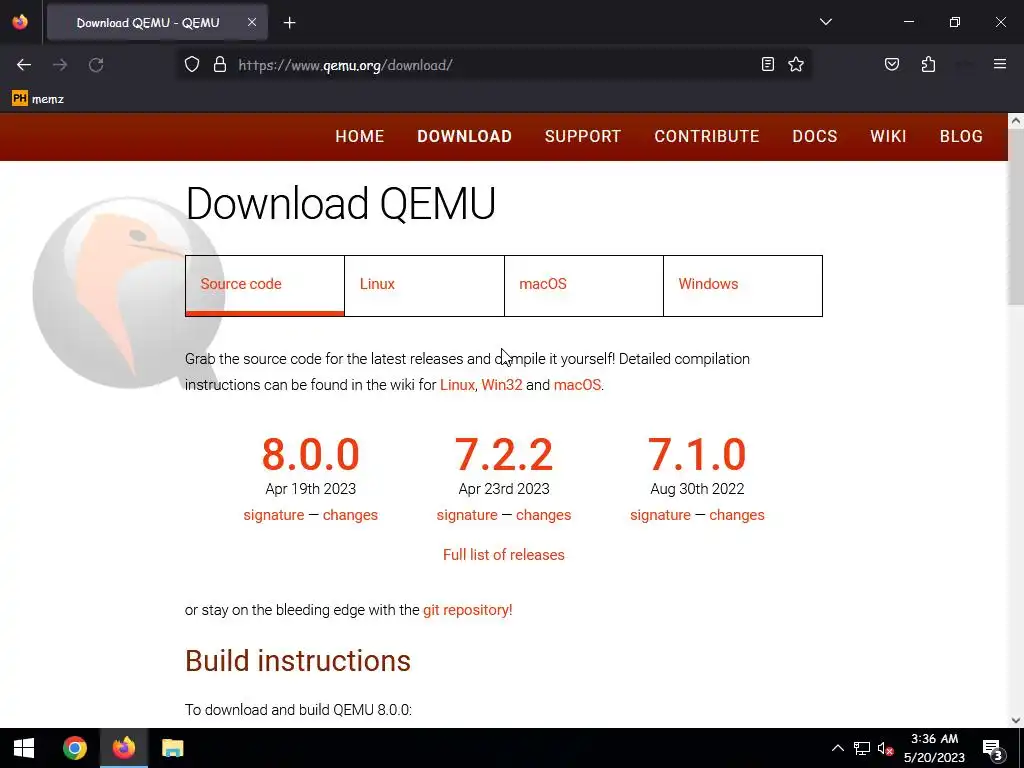This screenshot has width=1024, height=768.
Task: Click the Firefox taskbar icon
Action: pyautogui.click(x=123, y=748)
